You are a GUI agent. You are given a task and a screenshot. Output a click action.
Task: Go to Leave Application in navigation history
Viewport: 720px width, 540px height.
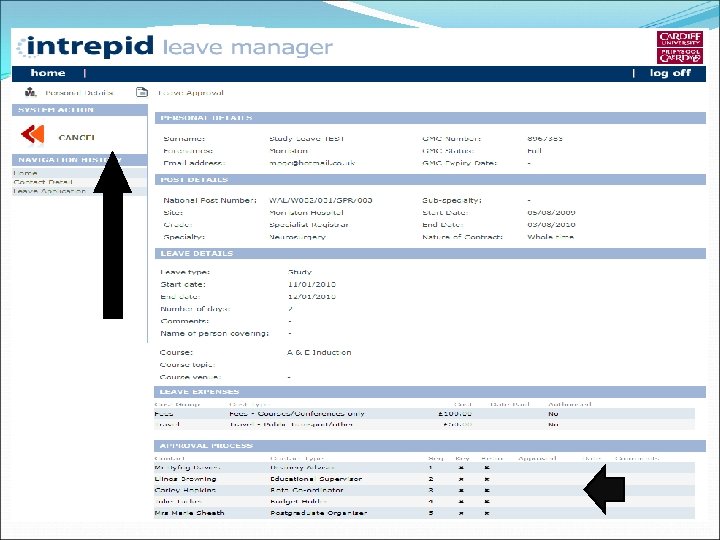coord(50,191)
